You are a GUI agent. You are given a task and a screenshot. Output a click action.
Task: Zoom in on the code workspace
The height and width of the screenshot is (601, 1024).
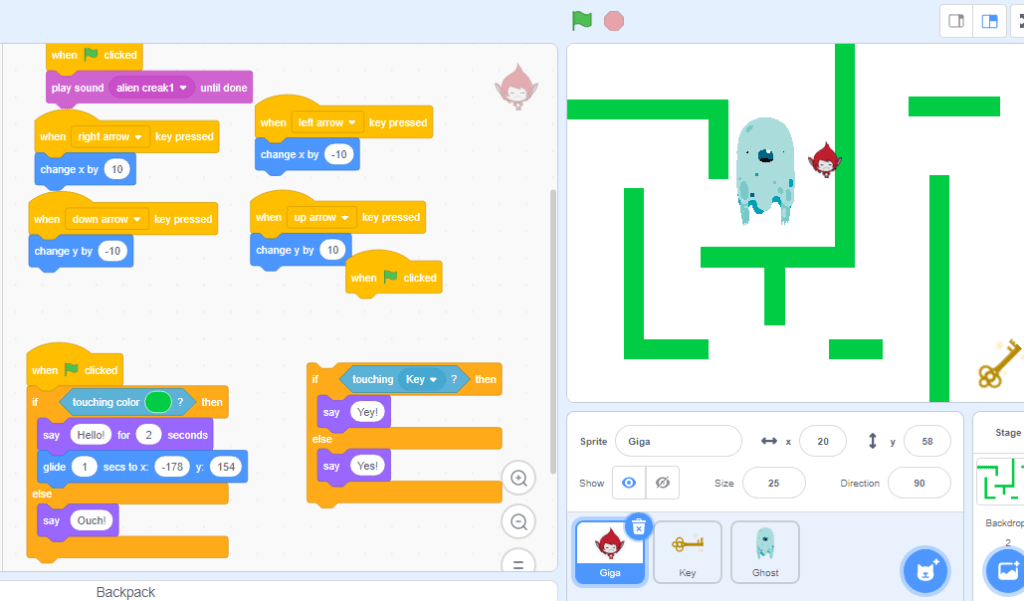pyautogui.click(x=518, y=479)
